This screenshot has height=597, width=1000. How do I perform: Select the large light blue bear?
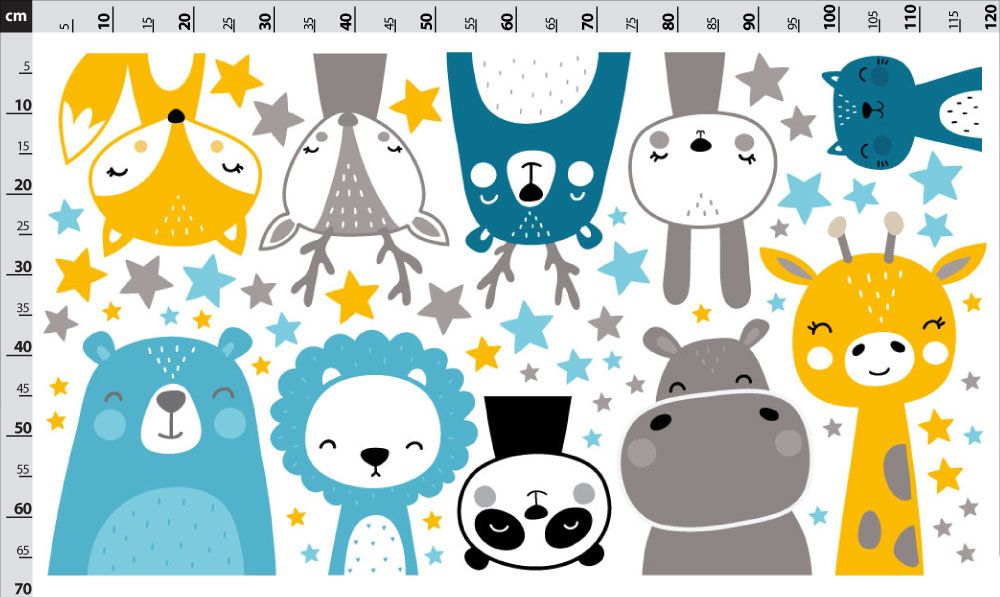(163, 453)
